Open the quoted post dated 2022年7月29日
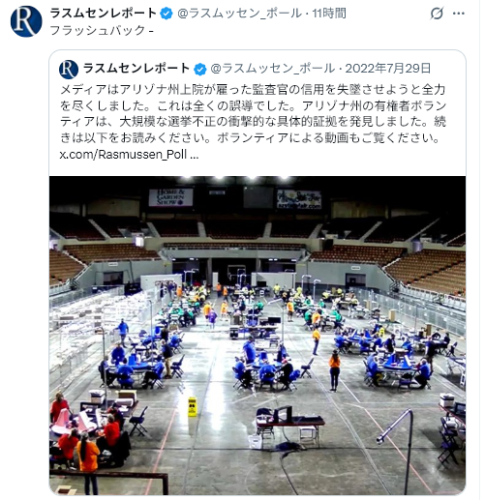 click(388, 69)
